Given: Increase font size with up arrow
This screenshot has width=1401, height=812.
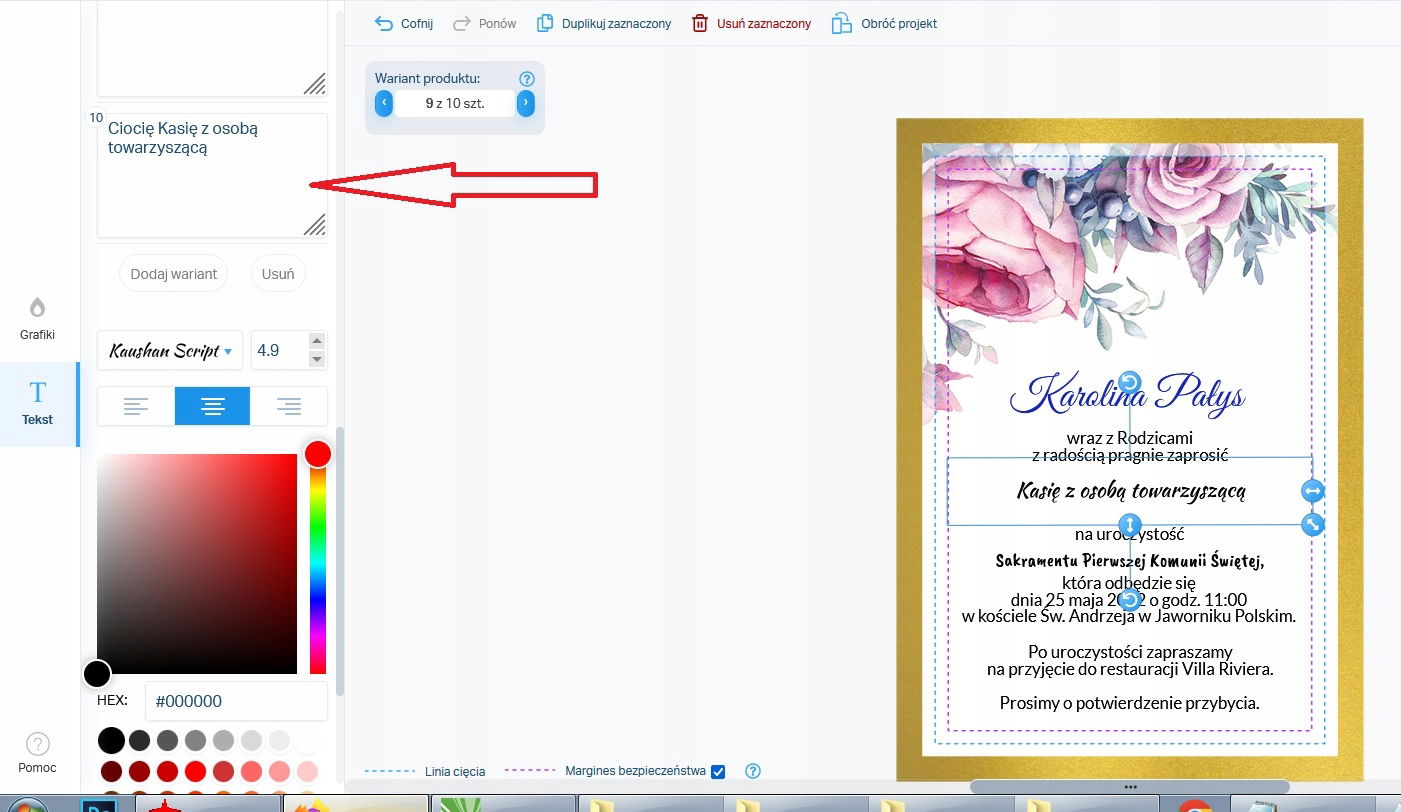Looking at the screenshot, I should [317, 342].
